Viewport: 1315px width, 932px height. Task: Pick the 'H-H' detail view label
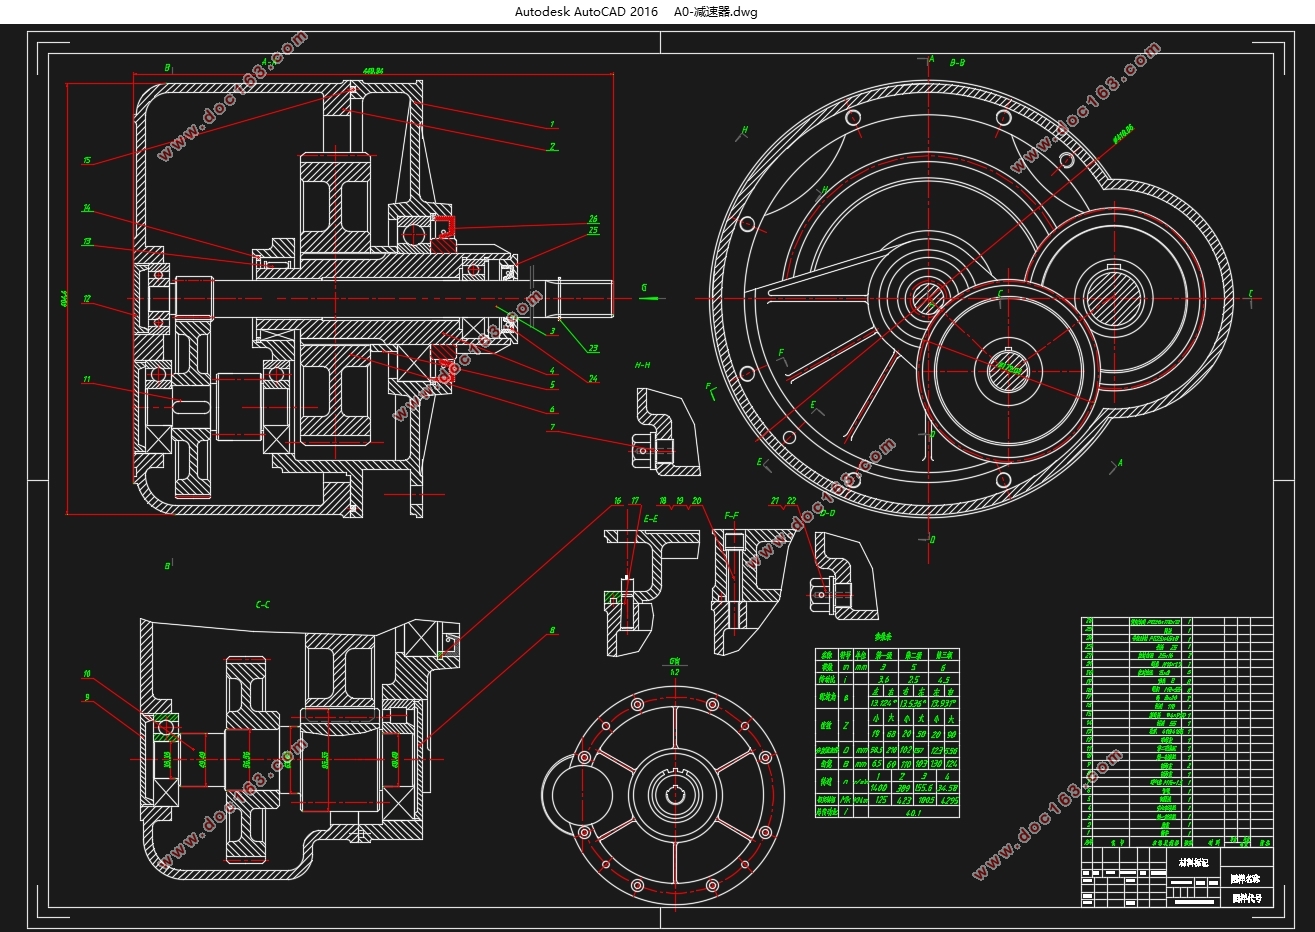point(642,366)
